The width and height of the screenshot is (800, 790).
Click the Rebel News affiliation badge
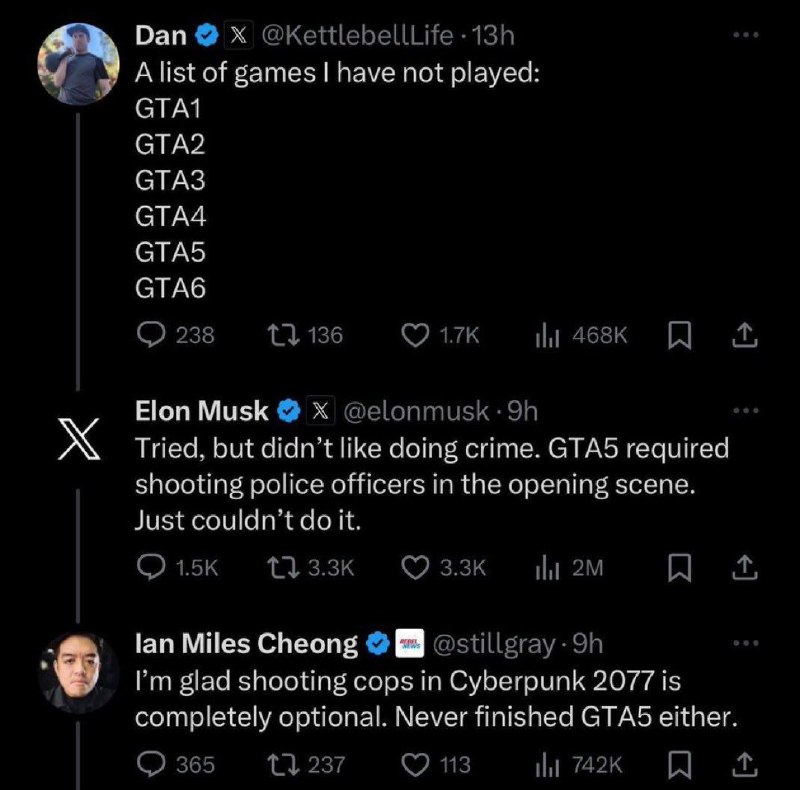[410, 644]
